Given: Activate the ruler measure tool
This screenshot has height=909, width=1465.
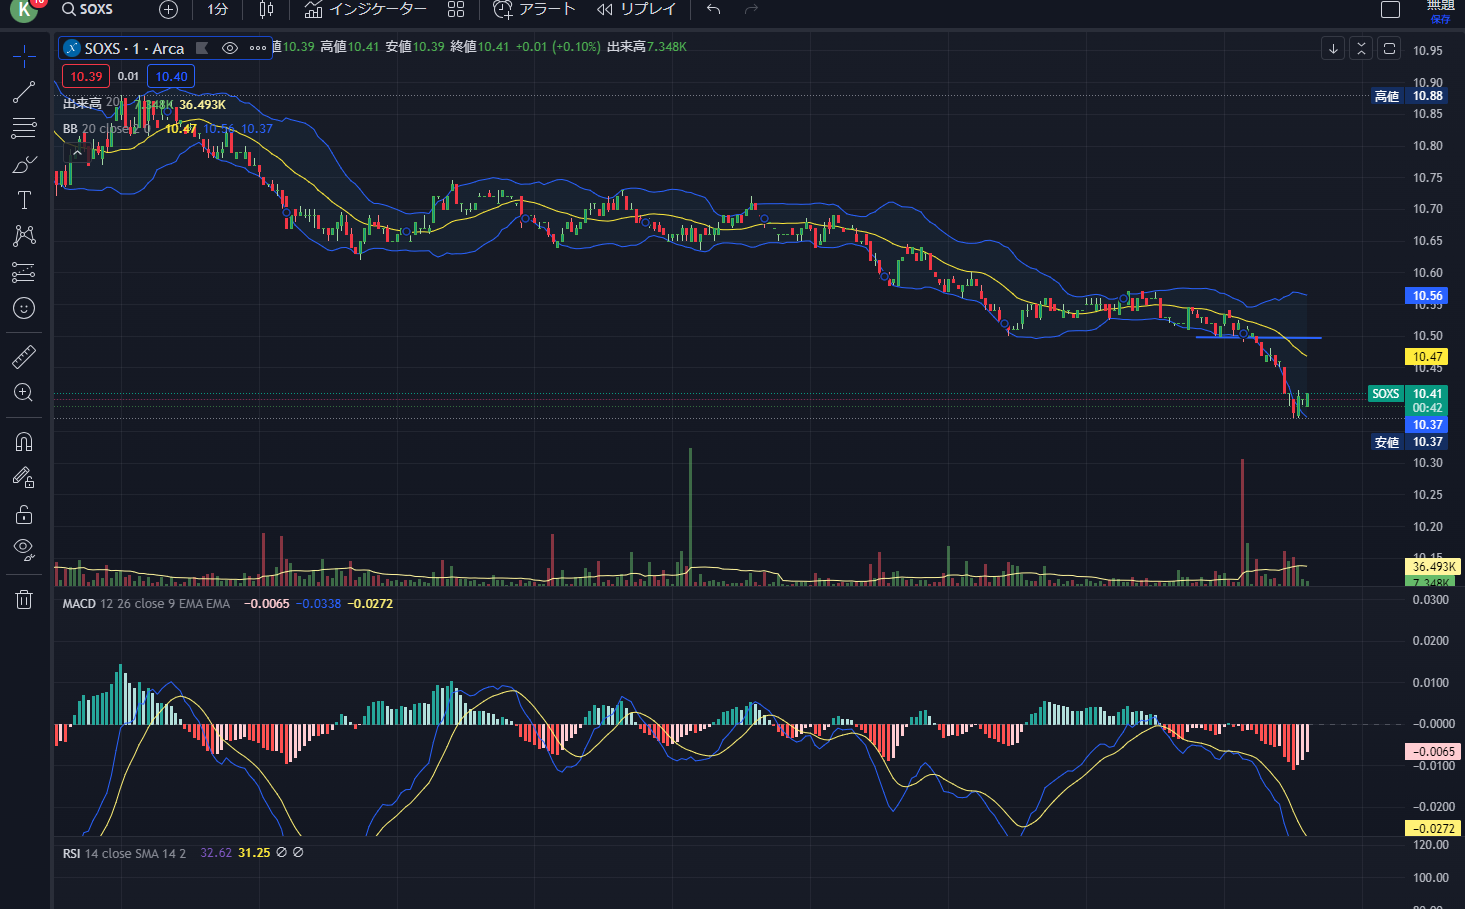Looking at the screenshot, I should [x=24, y=357].
